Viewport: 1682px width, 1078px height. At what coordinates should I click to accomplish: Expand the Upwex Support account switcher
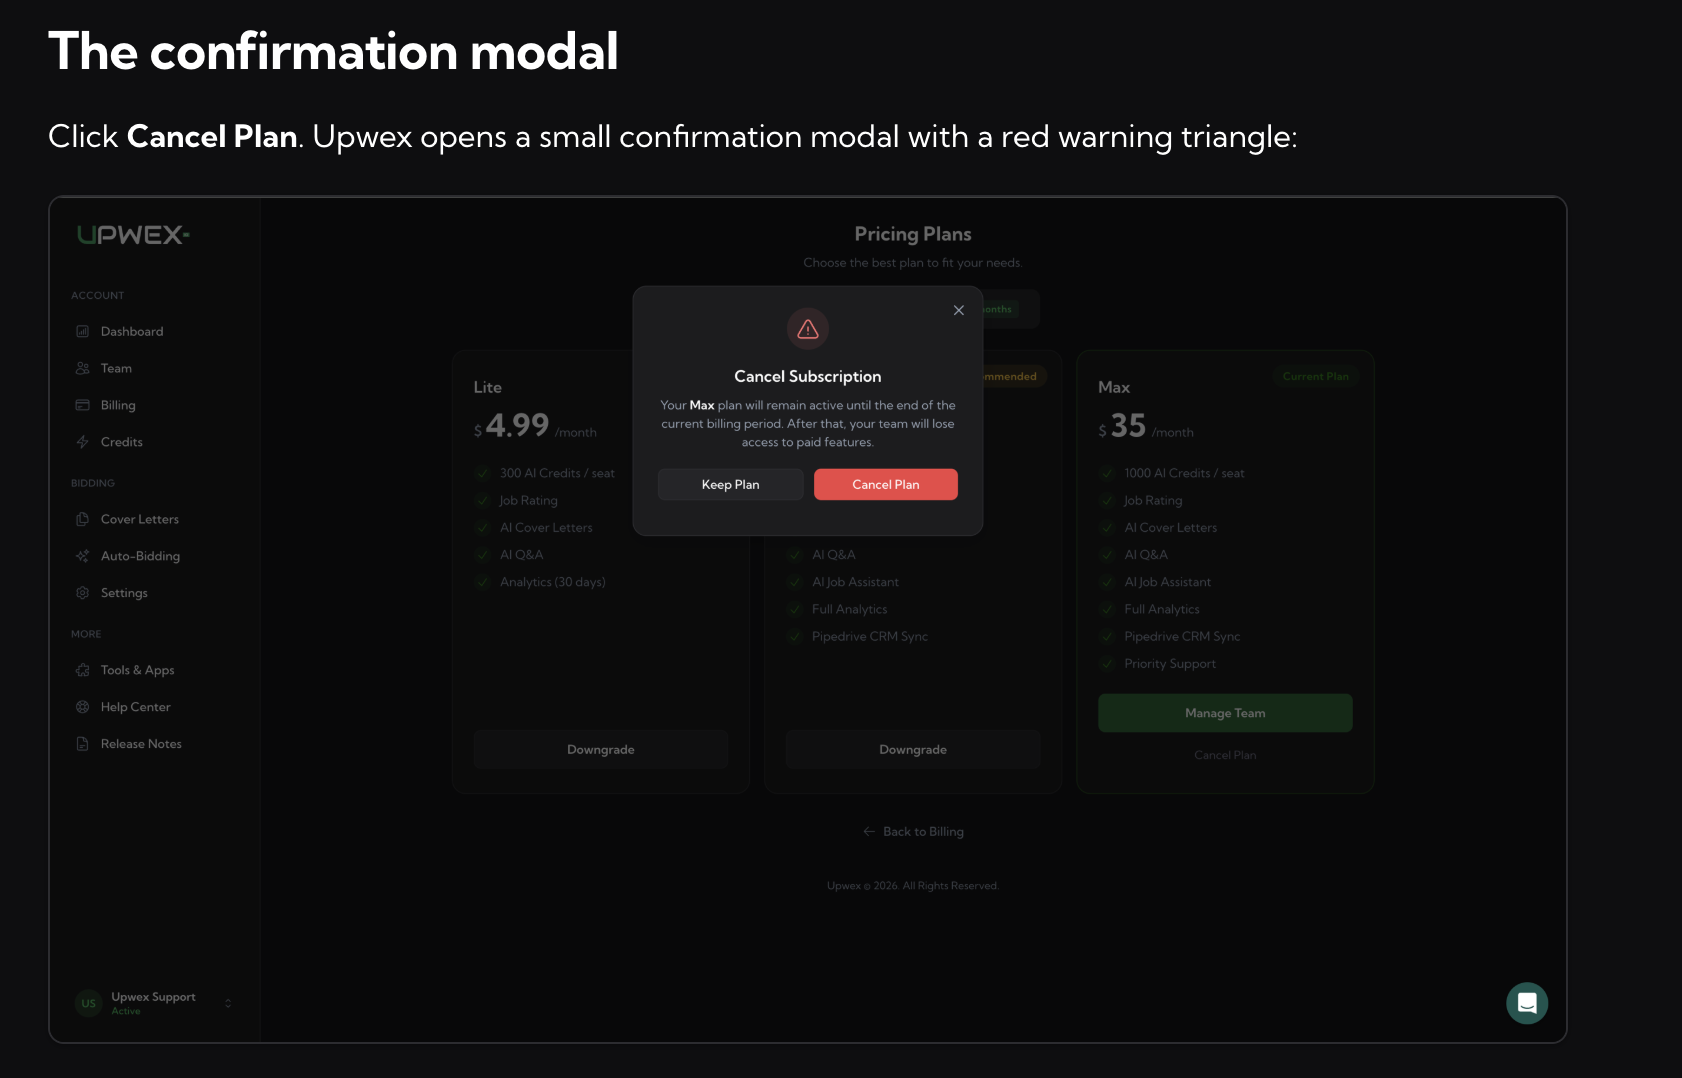point(228,1003)
